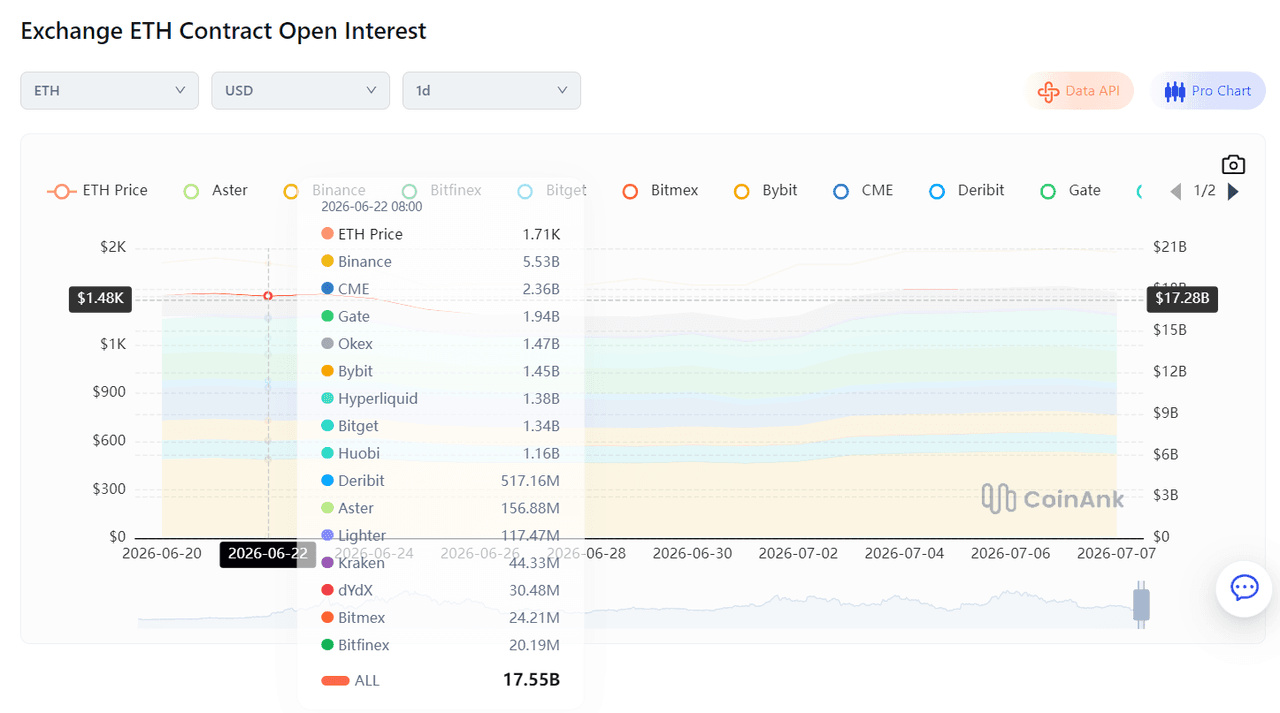The width and height of the screenshot is (1280, 713).
Task: Toggle the ETH Price legend series
Action: [97, 190]
